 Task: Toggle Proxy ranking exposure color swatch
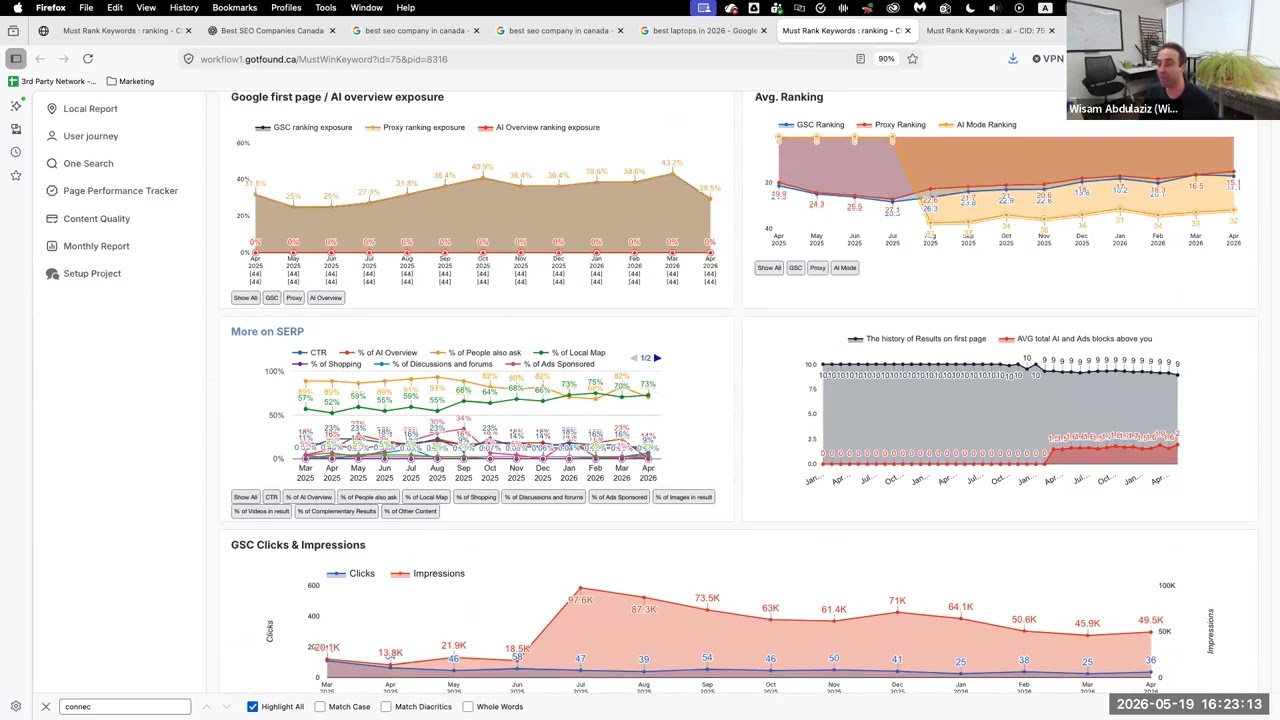click(372, 128)
